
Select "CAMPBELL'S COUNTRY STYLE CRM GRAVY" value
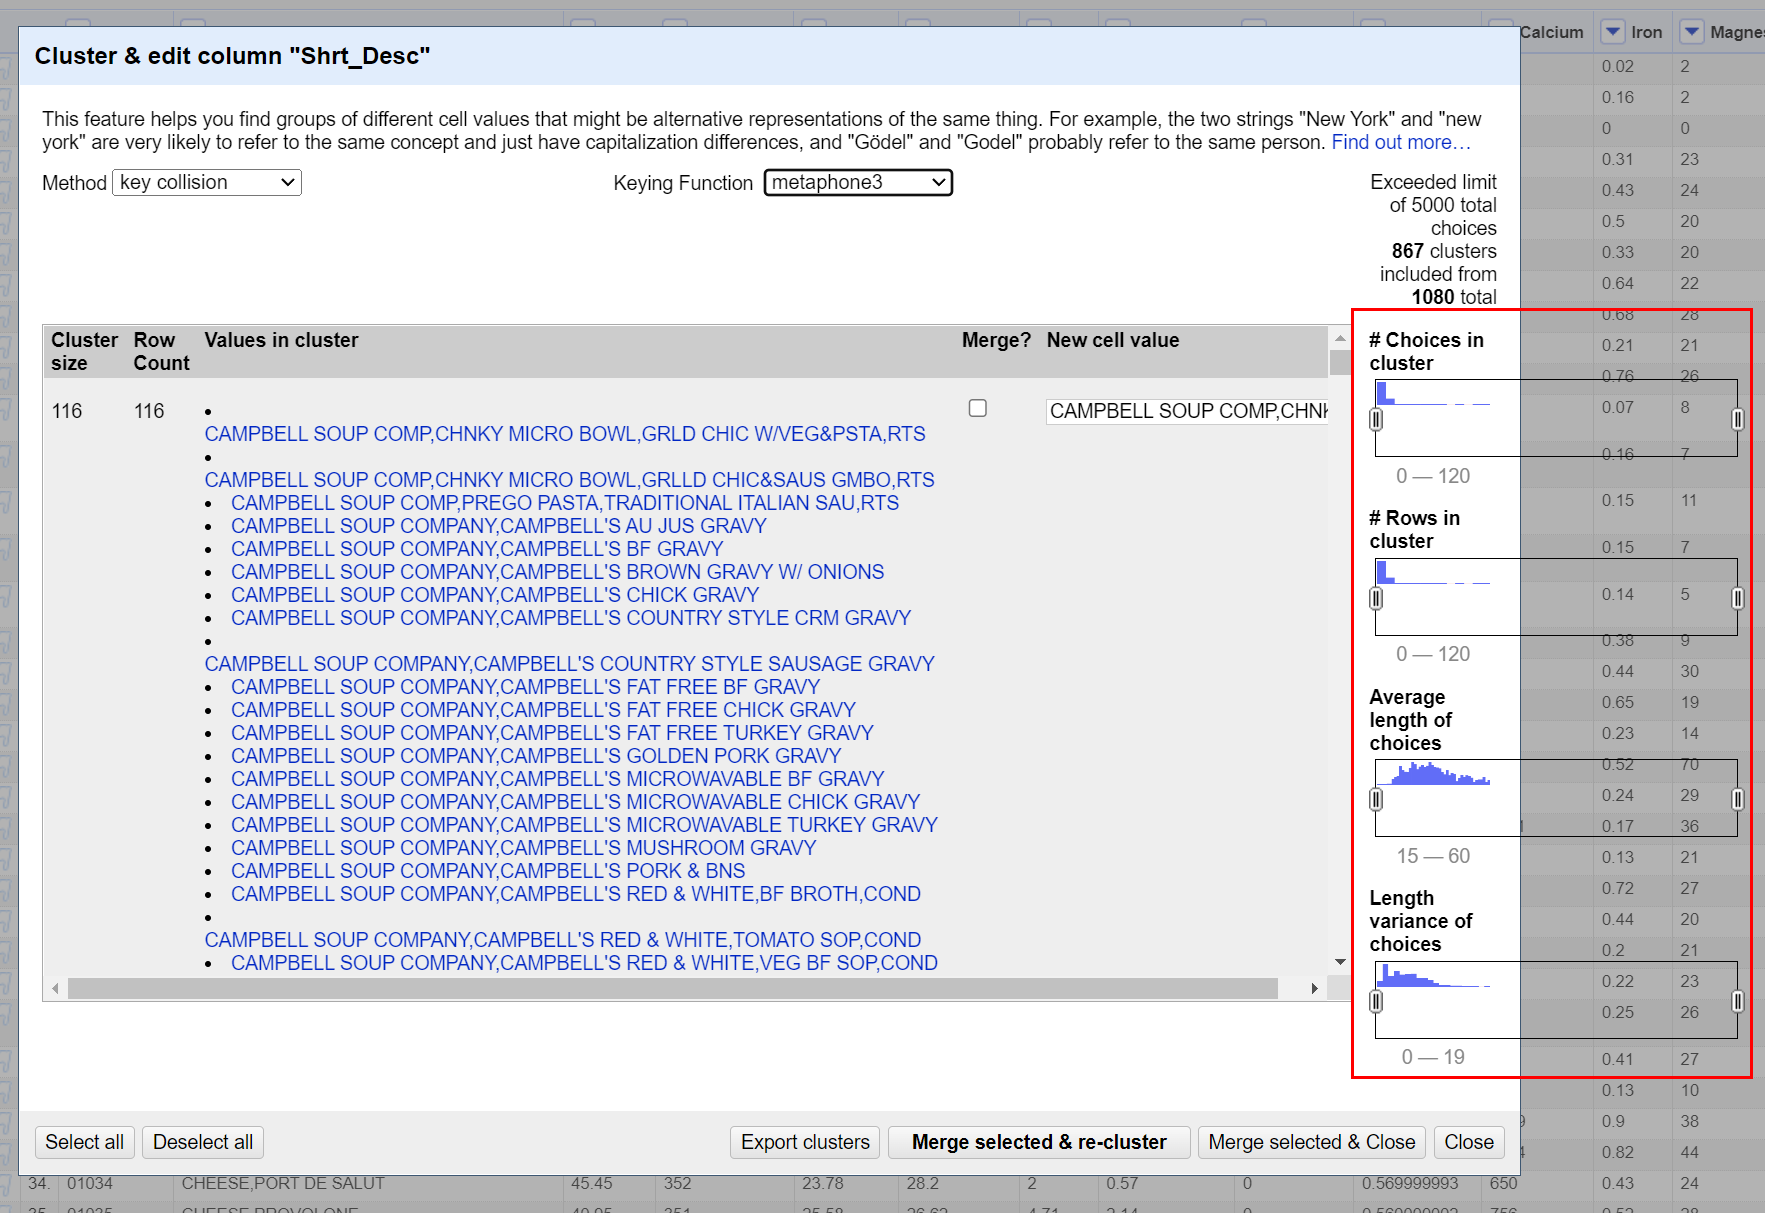click(571, 618)
